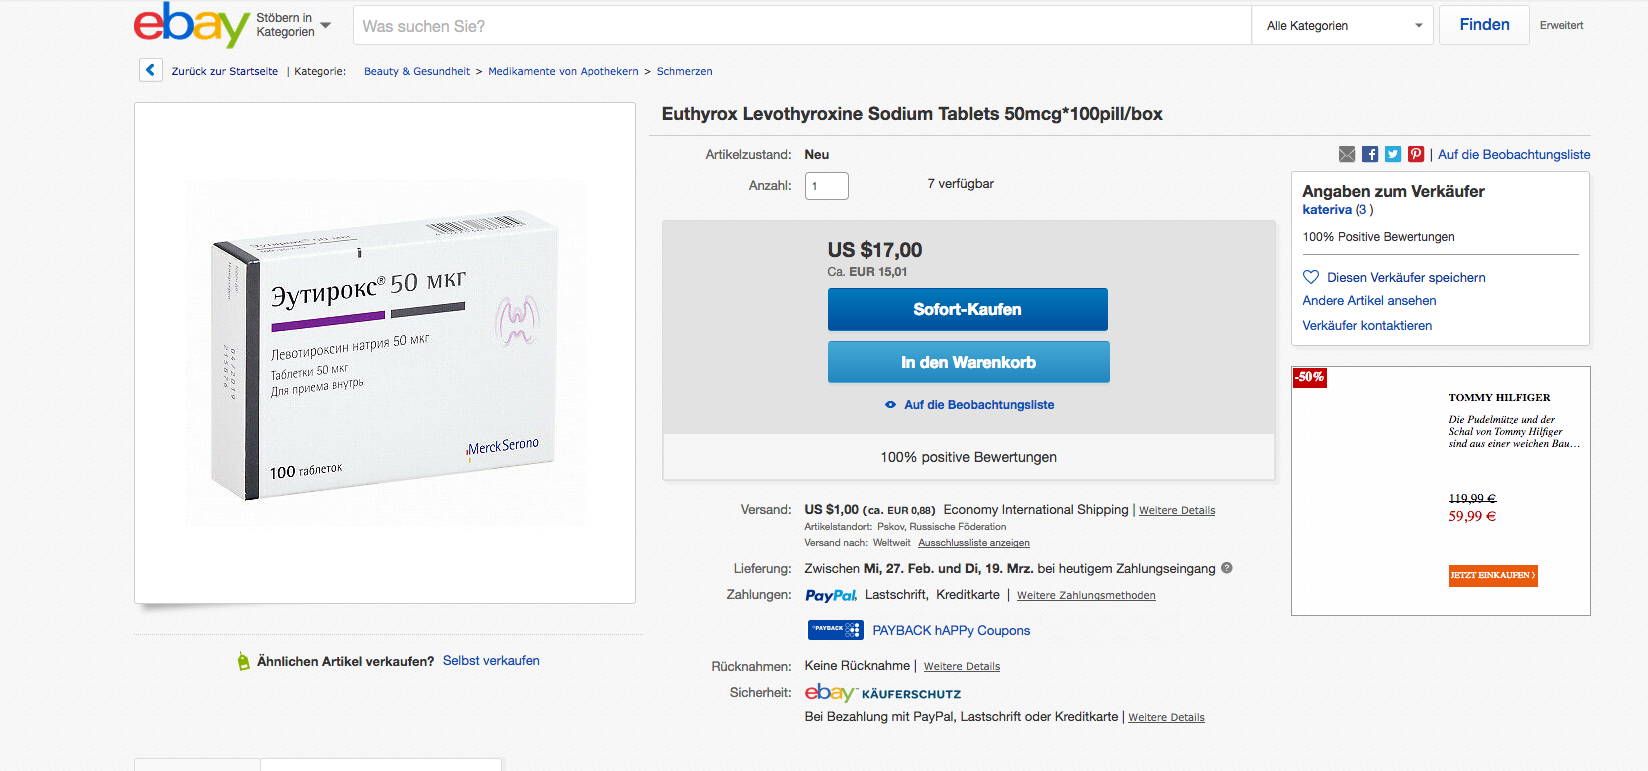Open Medikamente von Apothekern breadcrumb
The height and width of the screenshot is (771, 1648).
point(563,71)
